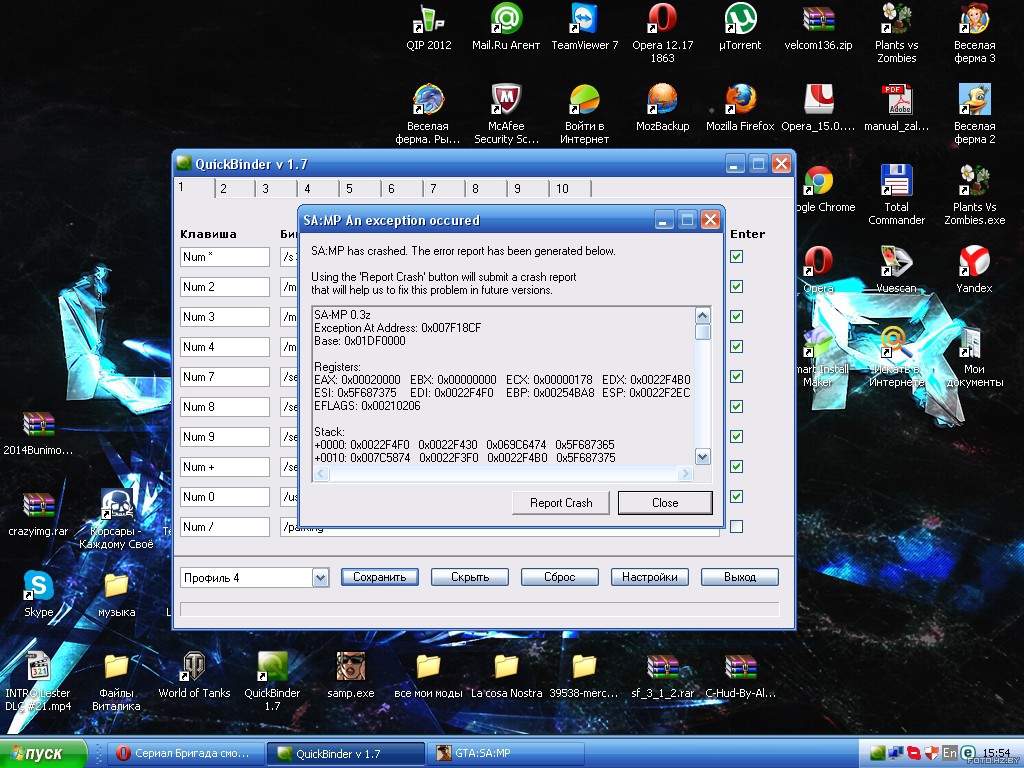Uncheck the Enter checkbox for Num 2
The image size is (1024, 768).
pyautogui.click(x=737, y=287)
